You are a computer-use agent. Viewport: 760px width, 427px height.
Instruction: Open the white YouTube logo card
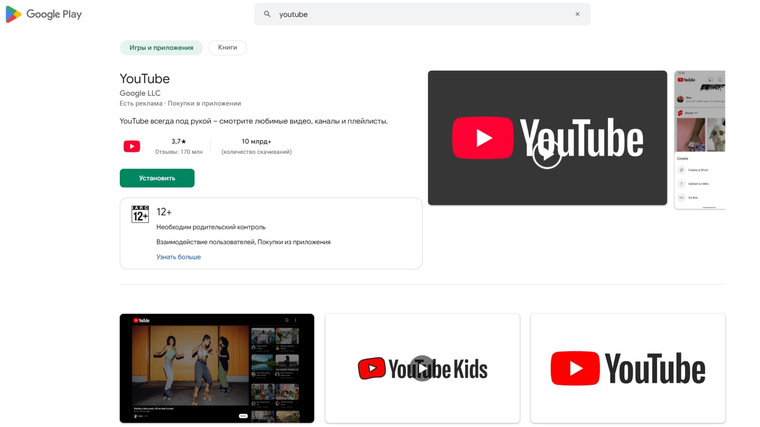pyautogui.click(x=628, y=368)
